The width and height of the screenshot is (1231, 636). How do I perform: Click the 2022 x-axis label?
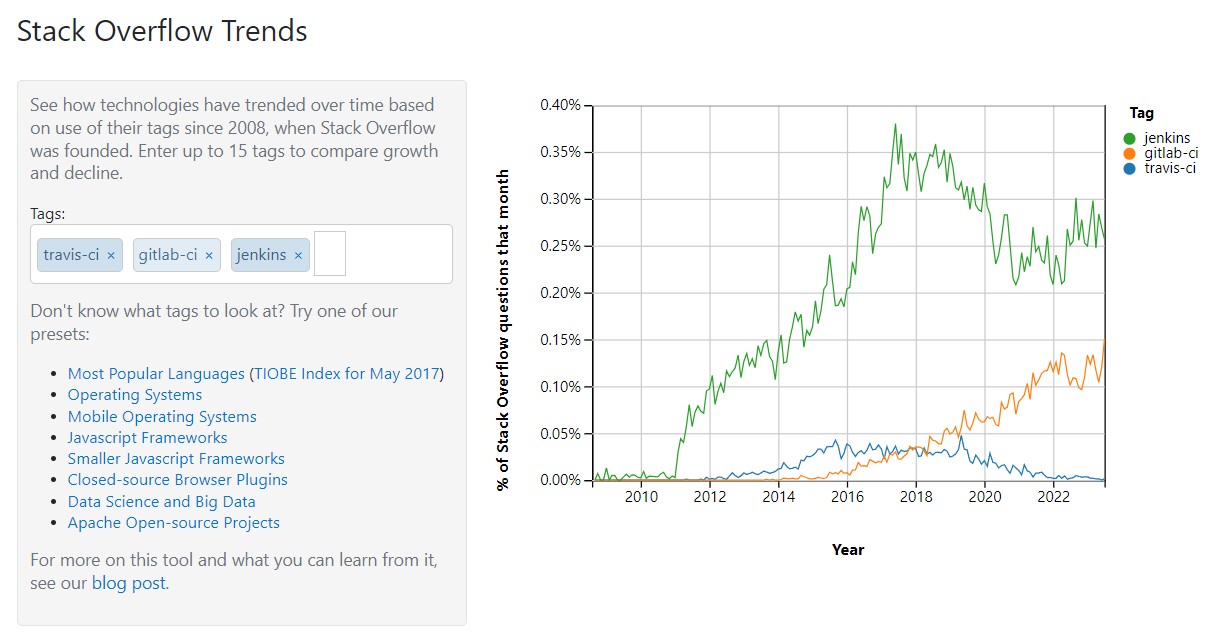1054,497
